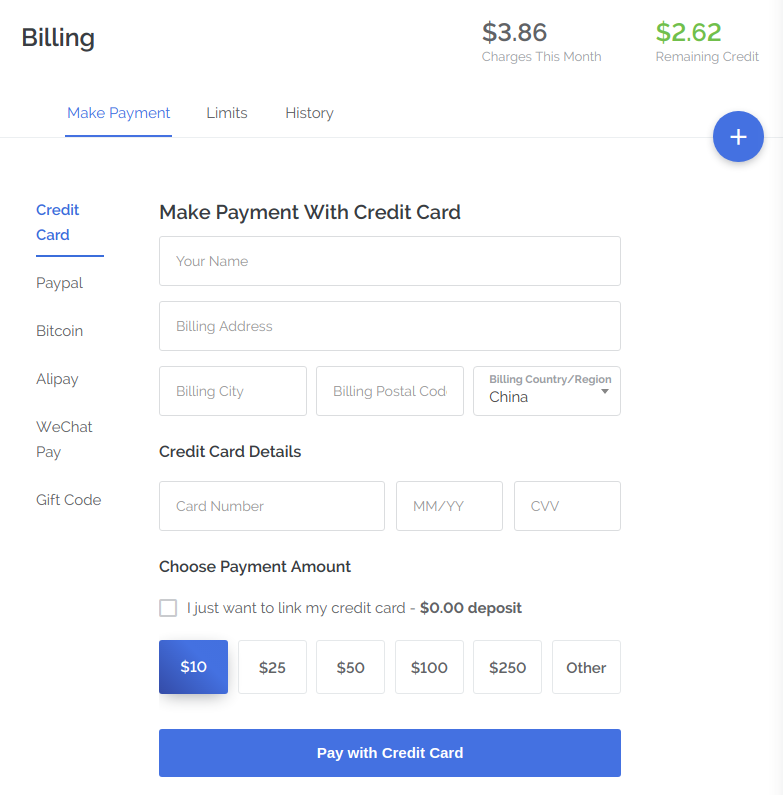Click into the Card Number field

click(271, 506)
